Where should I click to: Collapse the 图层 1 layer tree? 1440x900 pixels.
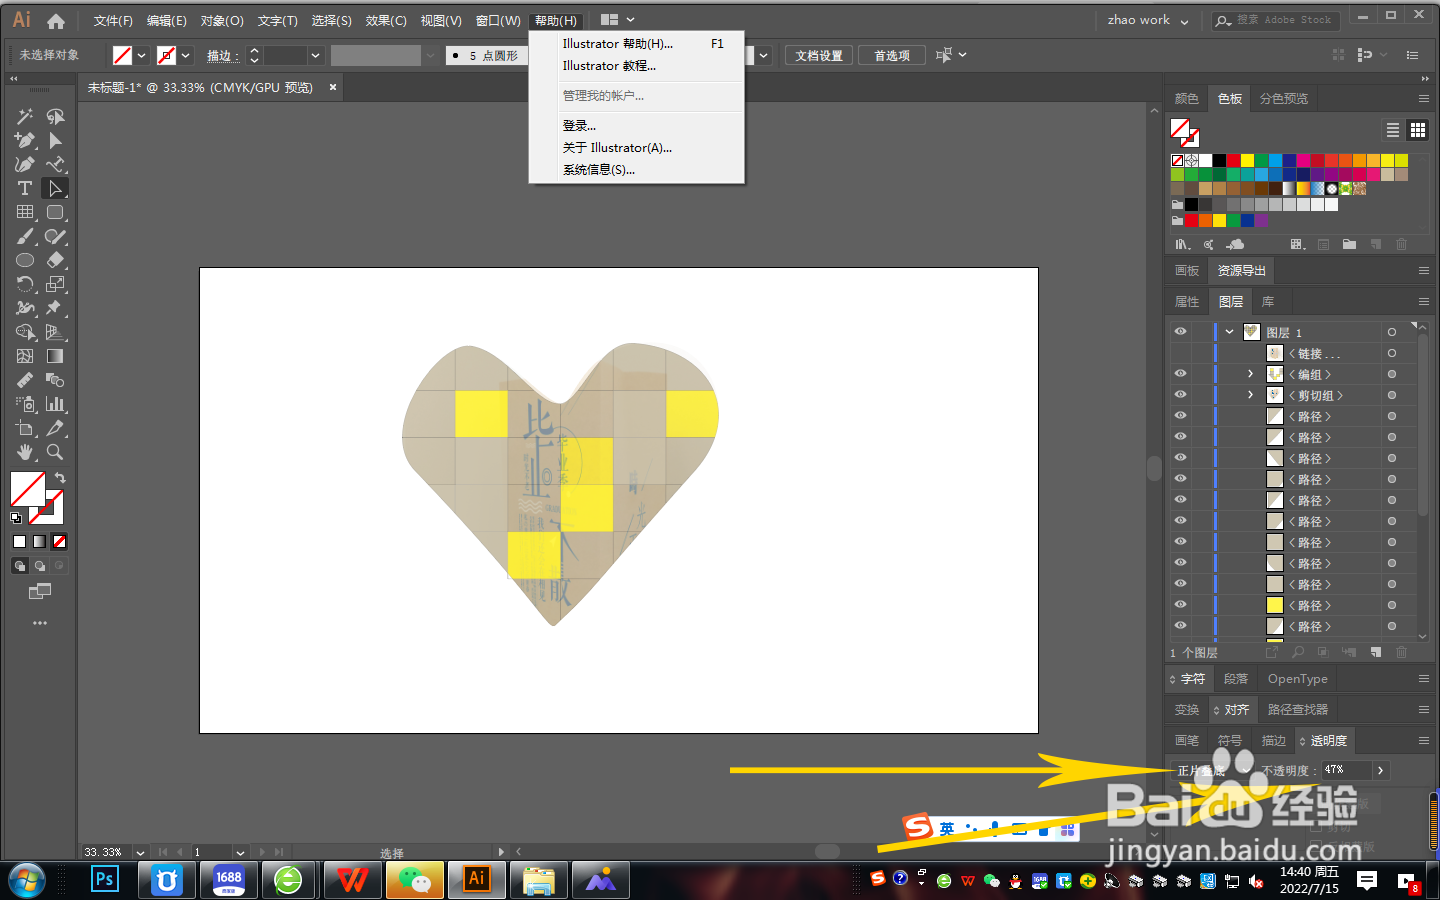tap(1230, 332)
